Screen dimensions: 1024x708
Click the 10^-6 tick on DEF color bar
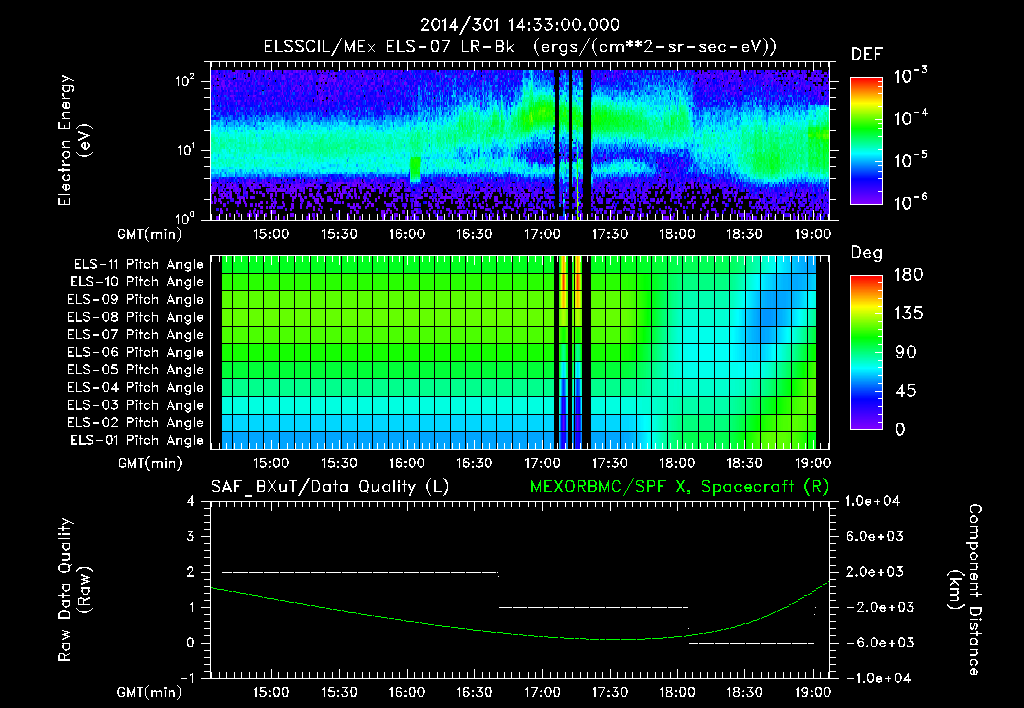click(x=910, y=202)
